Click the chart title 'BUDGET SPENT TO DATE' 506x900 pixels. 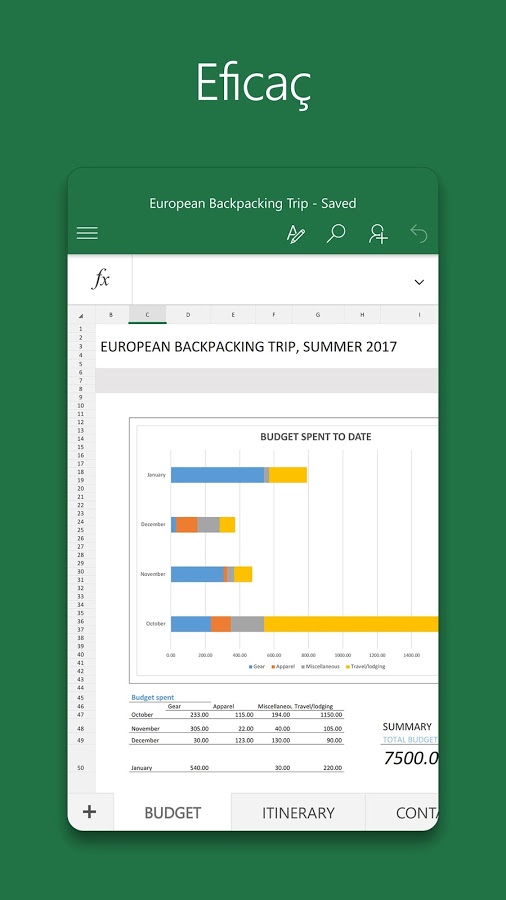(316, 437)
